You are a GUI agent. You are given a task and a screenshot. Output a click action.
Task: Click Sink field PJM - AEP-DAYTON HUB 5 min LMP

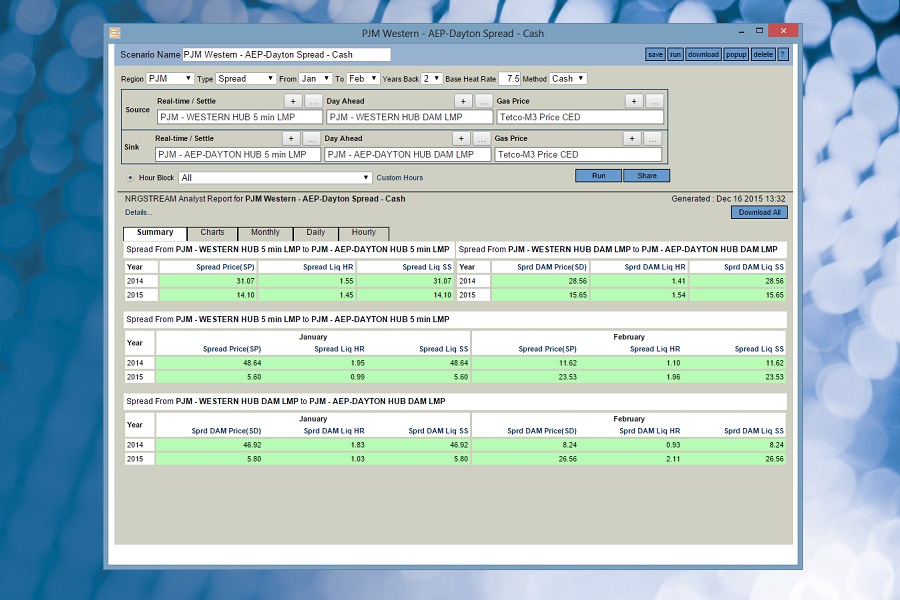239,154
